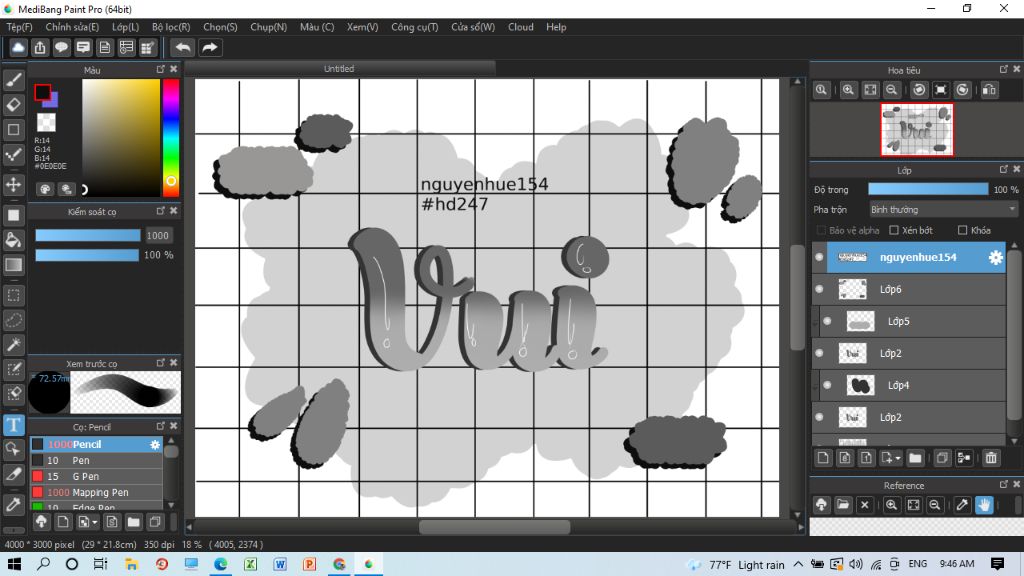1024x576 pixels.
Task: Toggle visibility of lower Lớp2 layer
Action: (x=819, y=417)
